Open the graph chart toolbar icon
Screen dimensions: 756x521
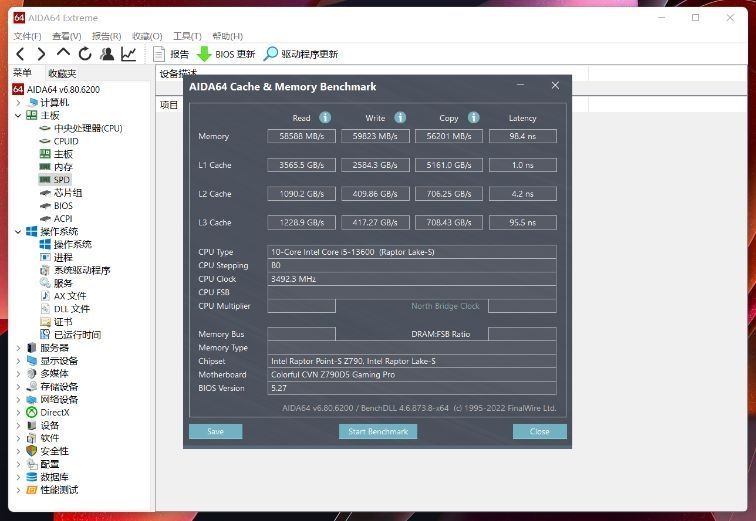[129, 54]
